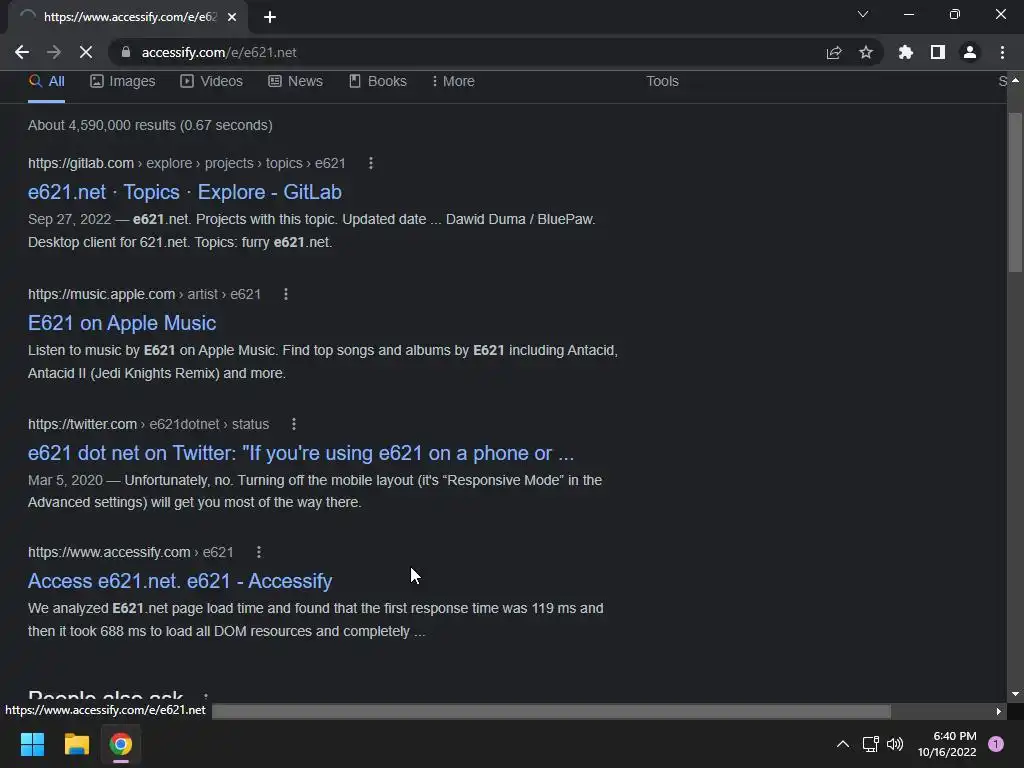The width and height of the screenshot is (1024, 768).
Task: Switch to Videos results
Action: point(212,82)
